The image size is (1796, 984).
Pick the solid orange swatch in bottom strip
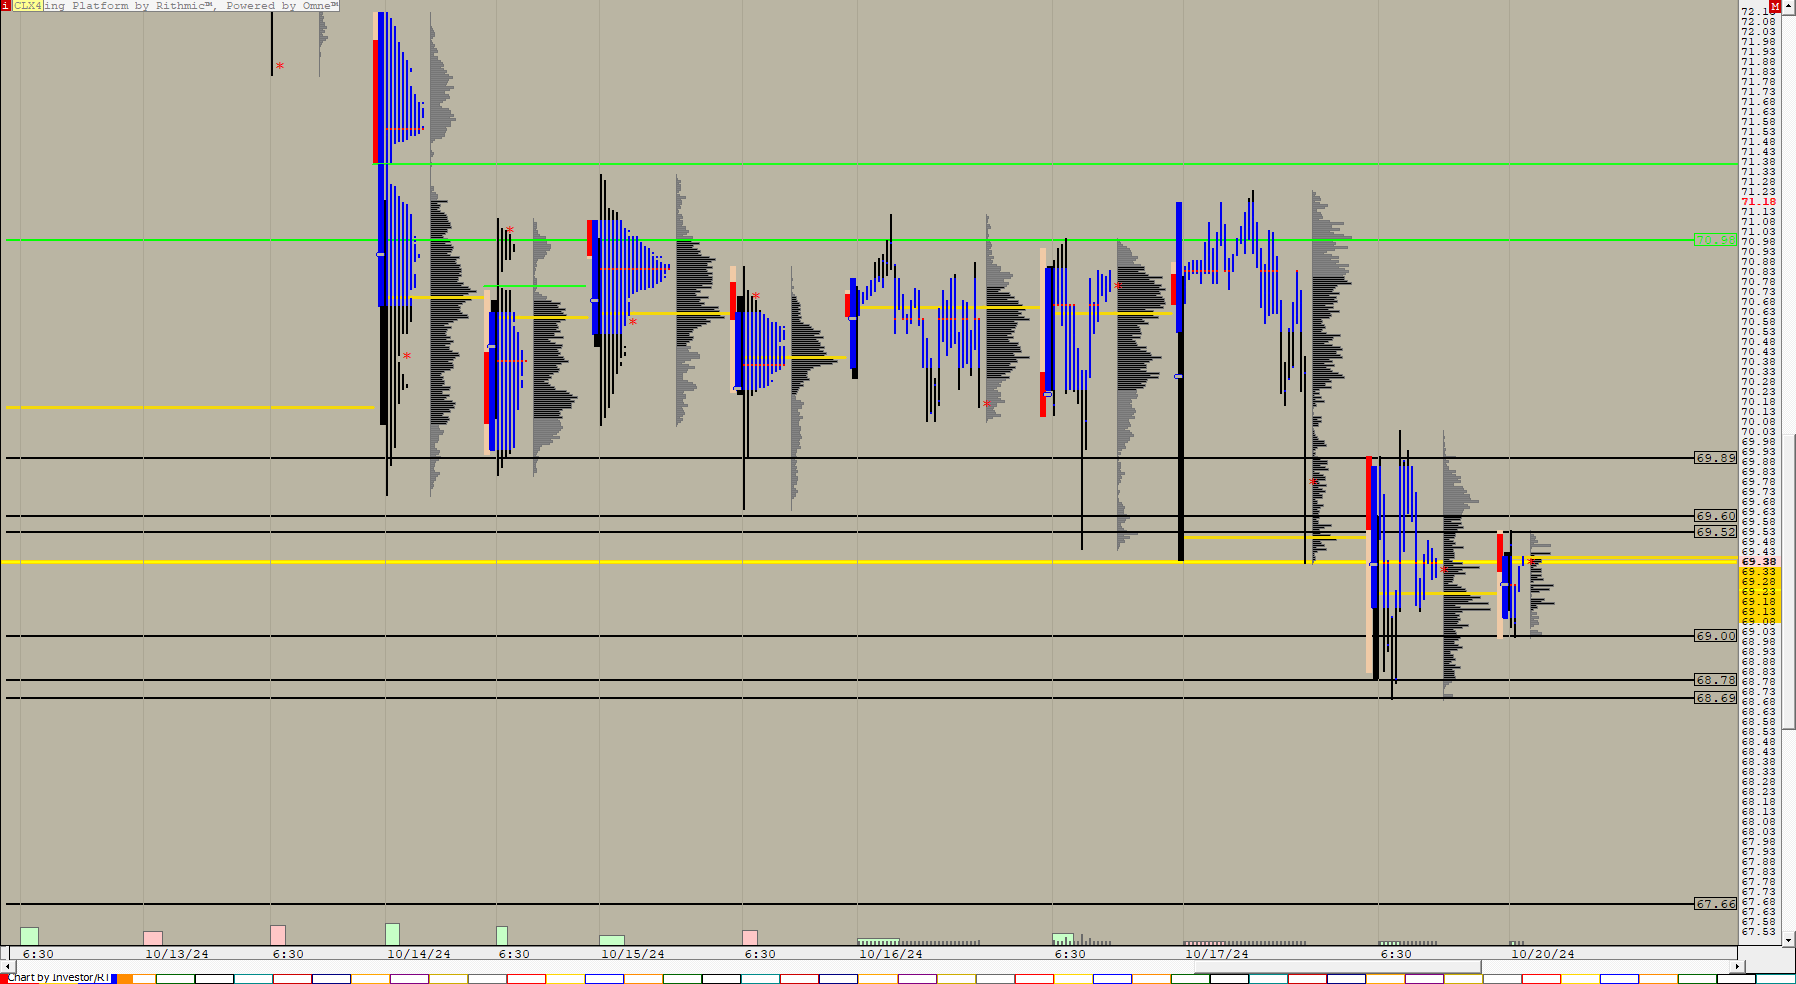point(125,978)
